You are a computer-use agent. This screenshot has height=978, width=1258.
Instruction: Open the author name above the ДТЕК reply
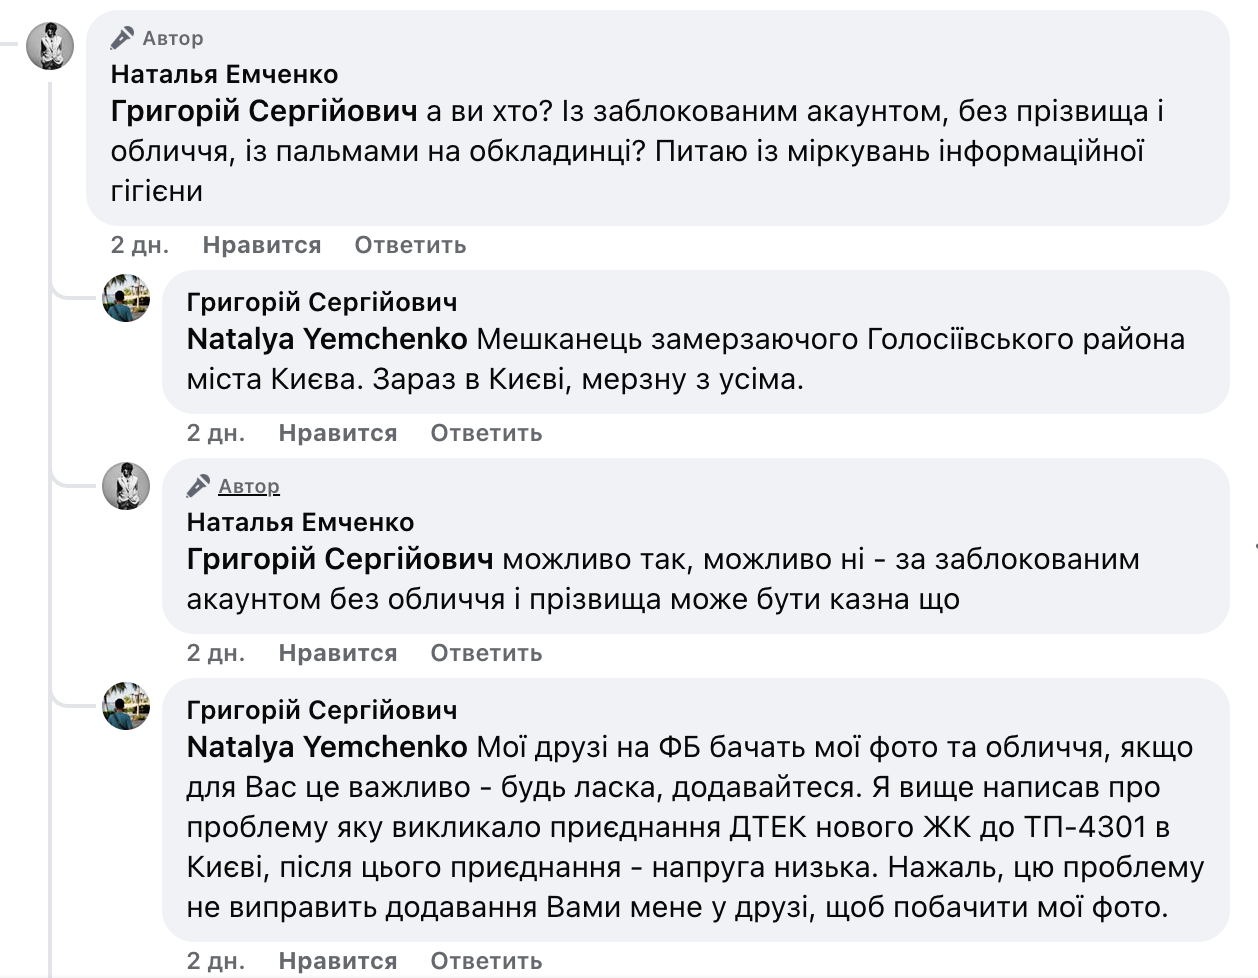tap(321, 710)
